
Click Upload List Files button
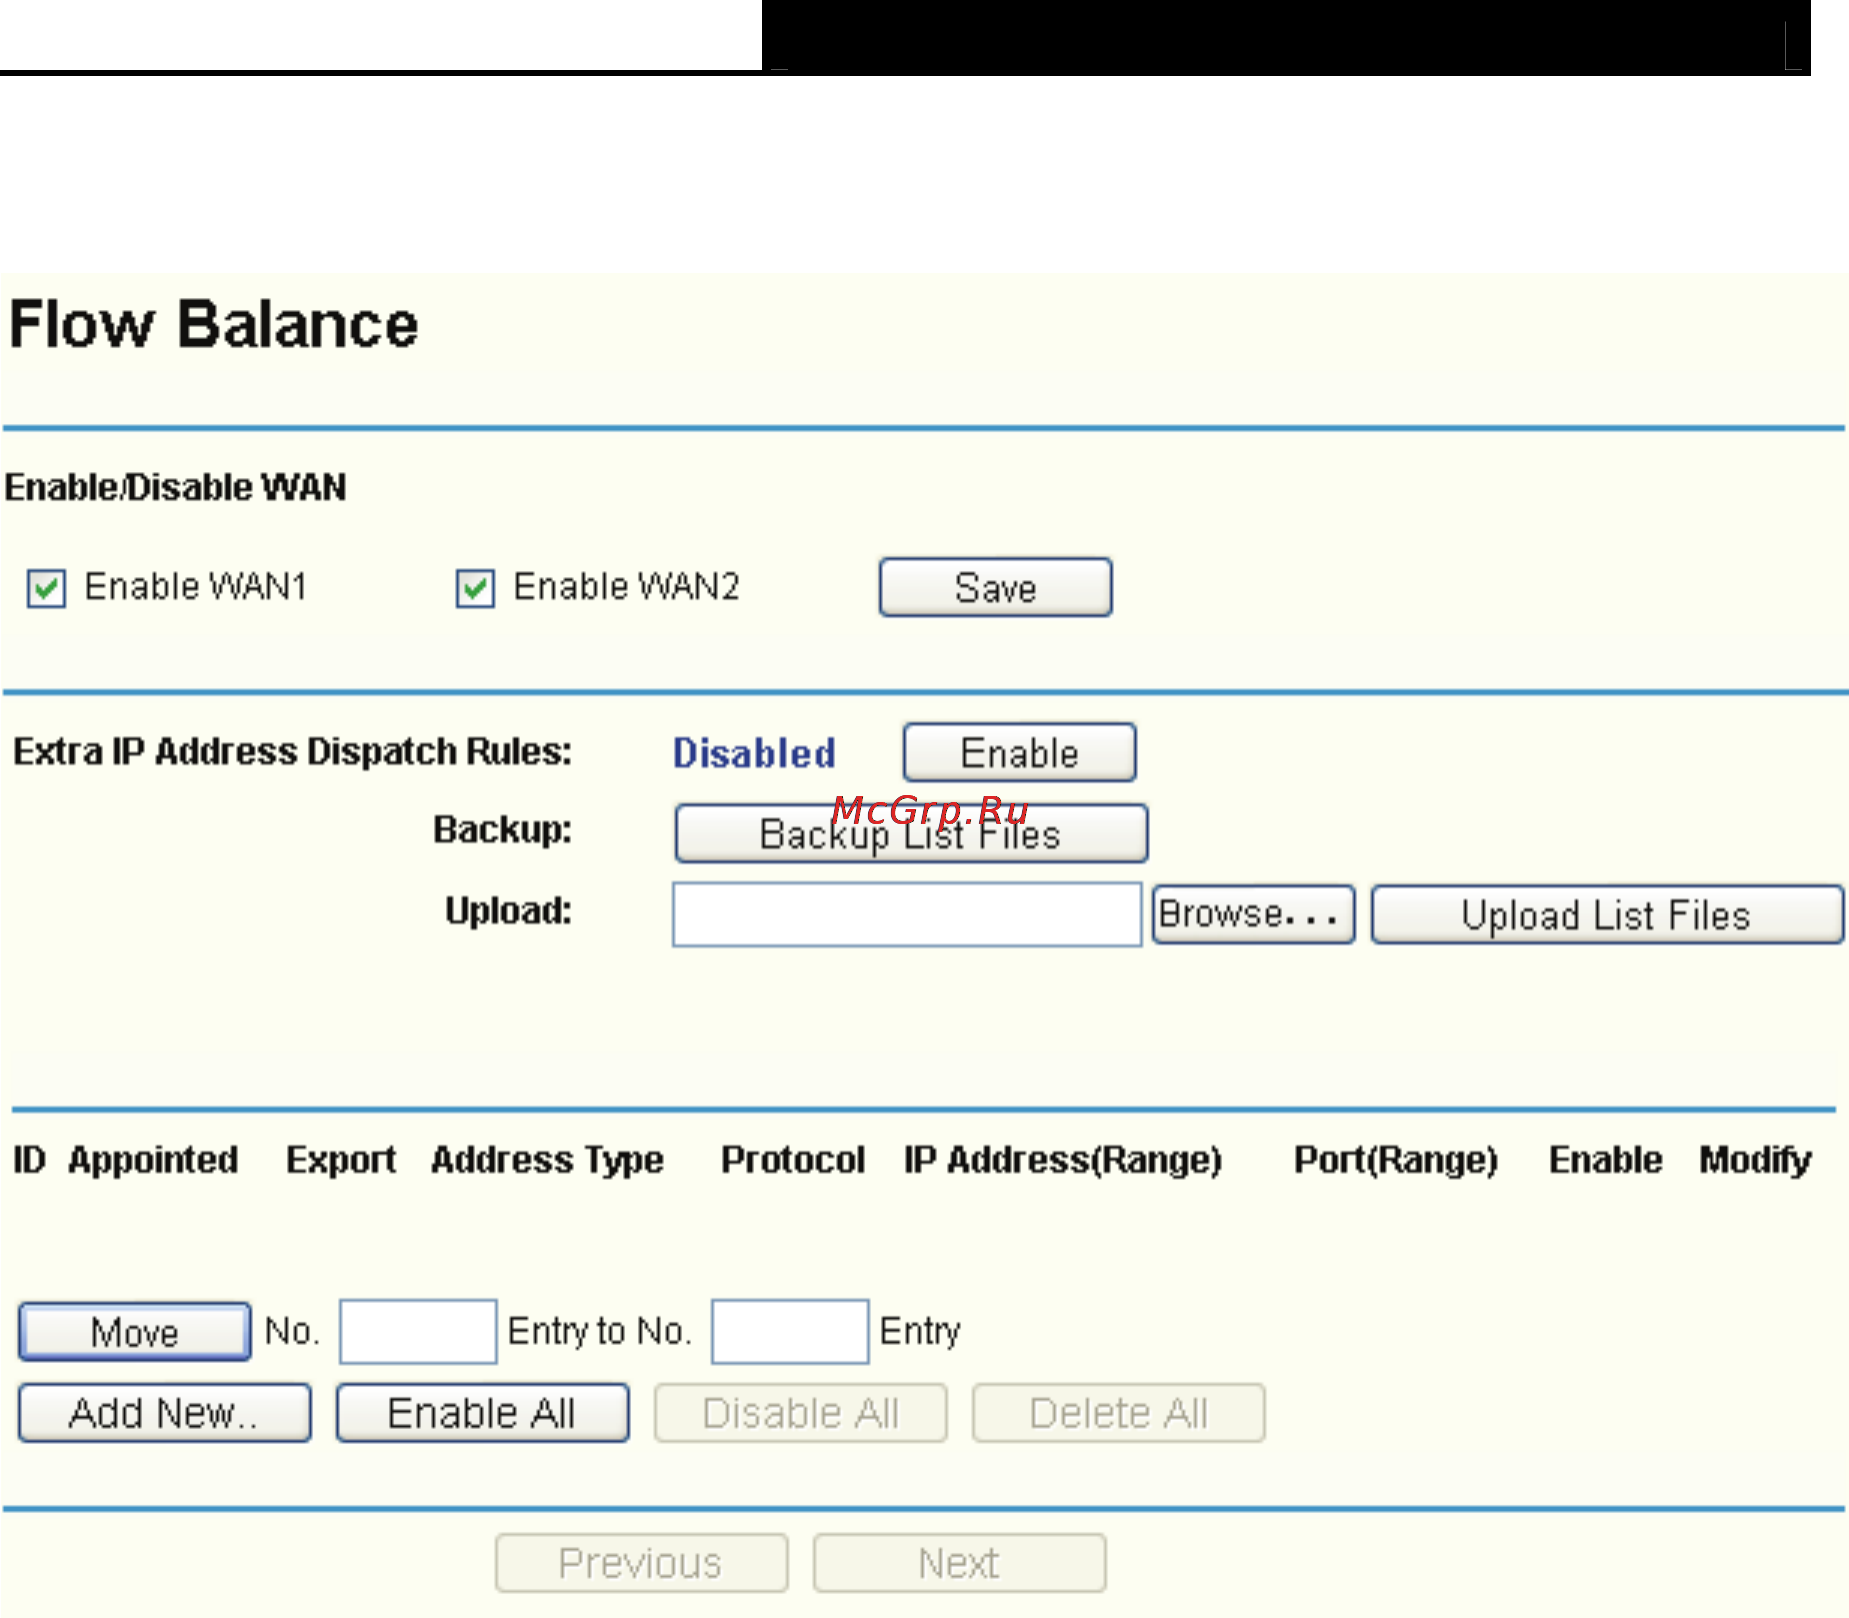[1607, 913]
